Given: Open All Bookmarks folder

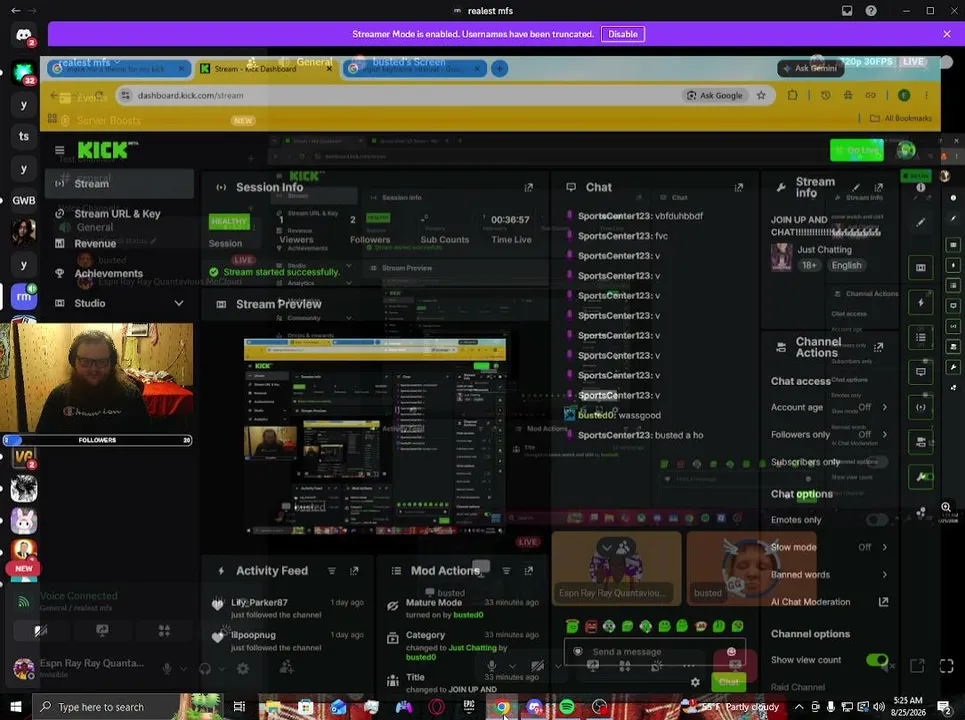Looking at the screenshot, I should click(x=900, y=118).
